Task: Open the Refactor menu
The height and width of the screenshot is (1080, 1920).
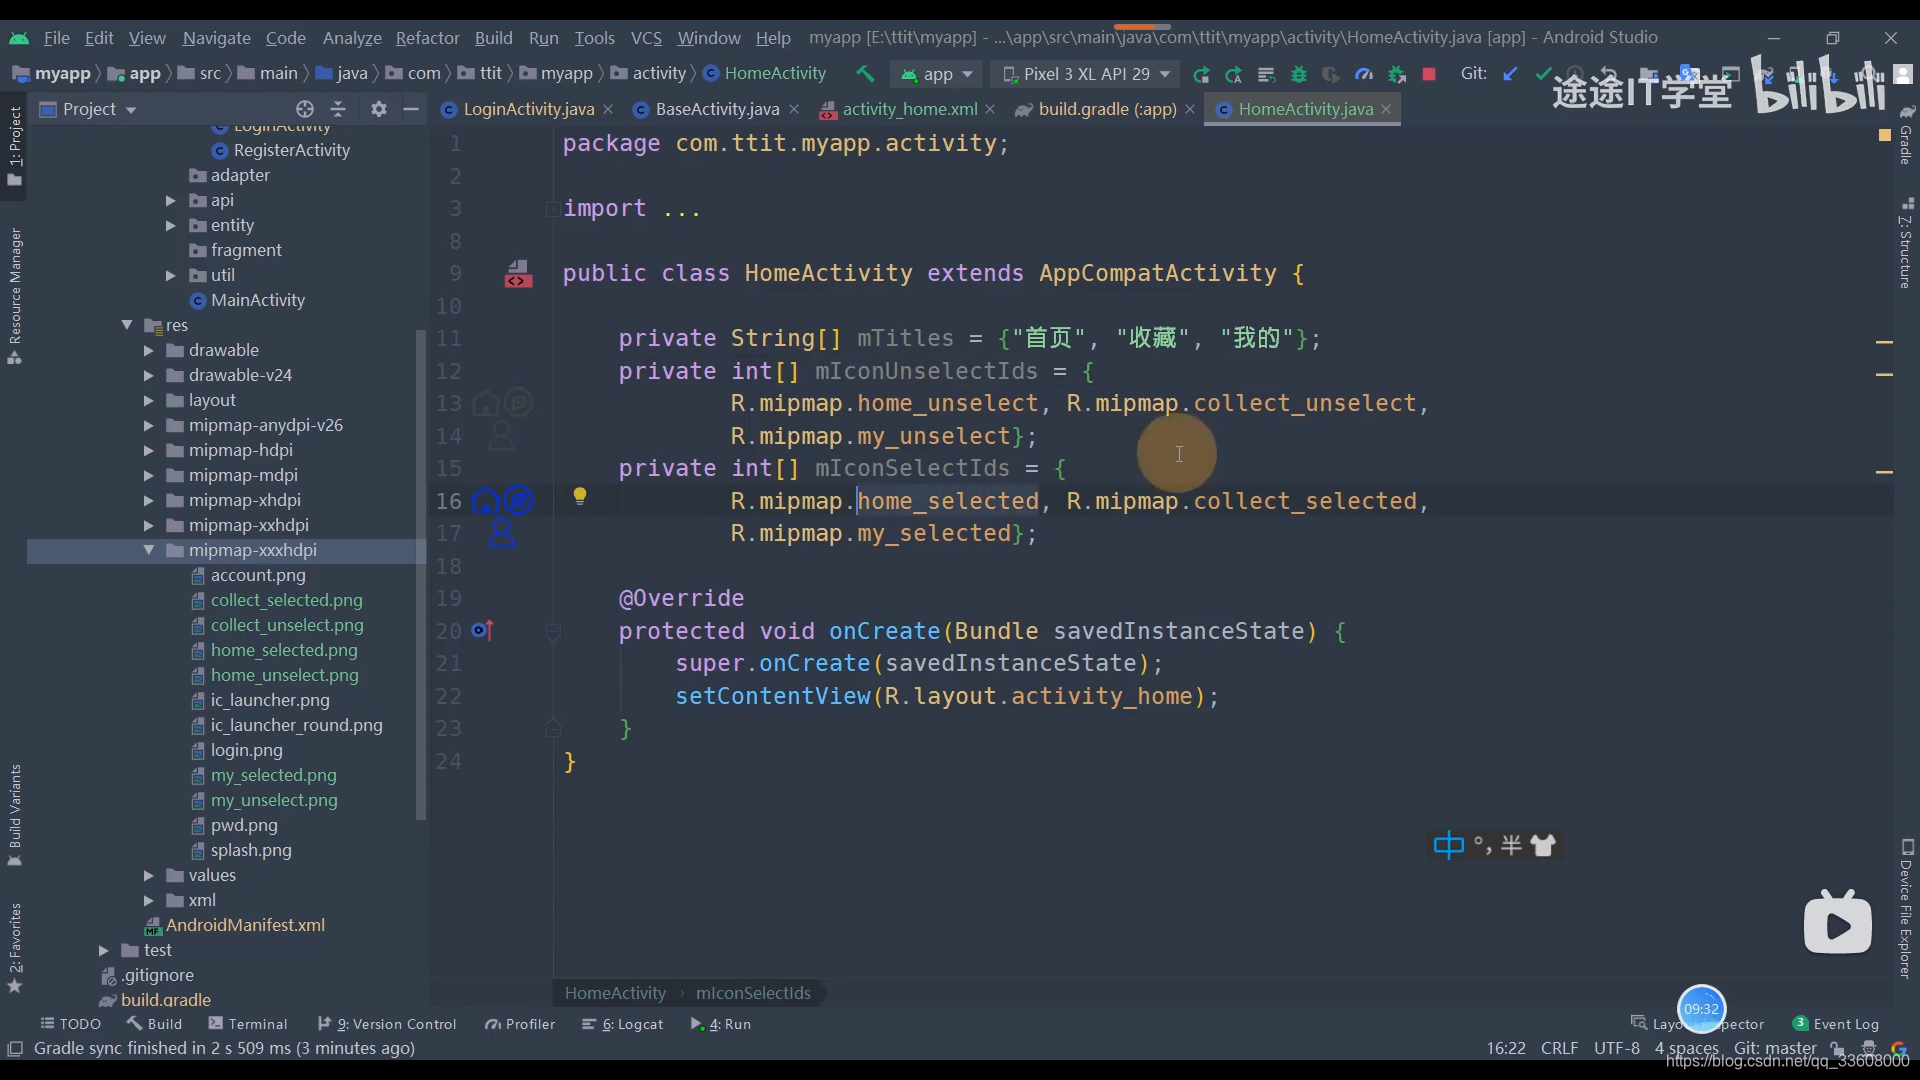Action: point(427,38)
